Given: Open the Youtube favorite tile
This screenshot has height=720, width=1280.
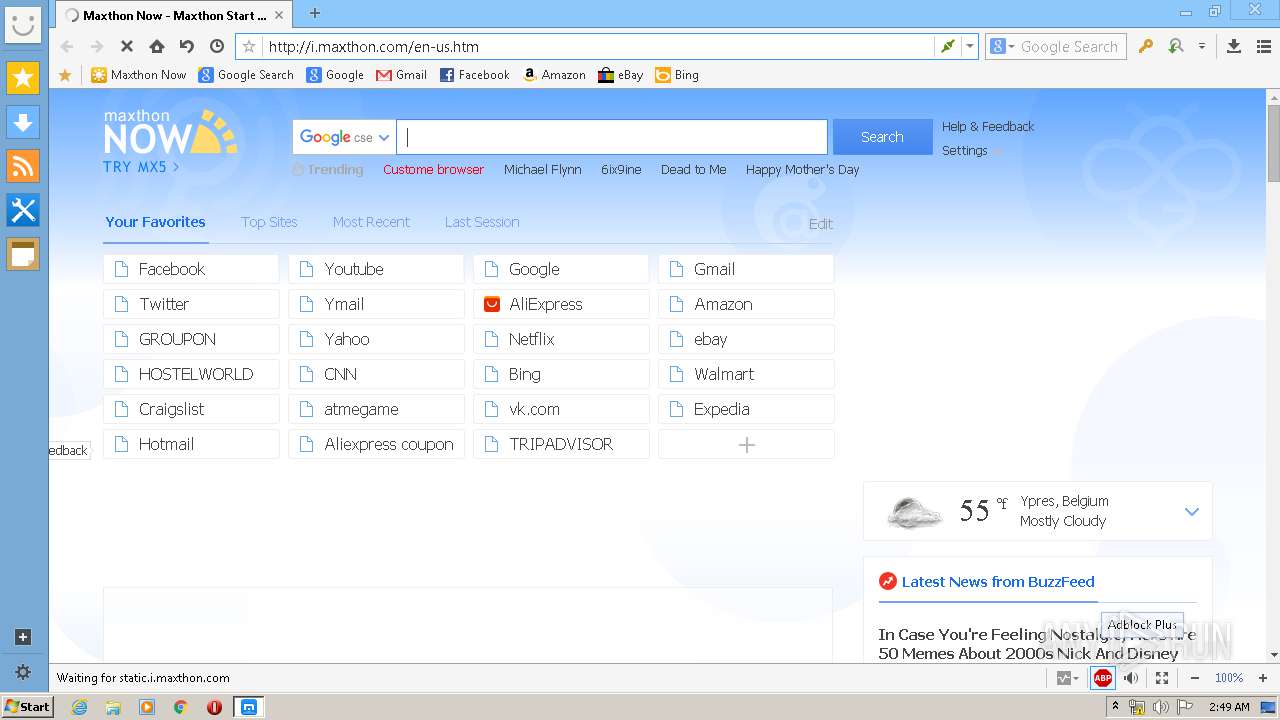Looking at the screenshot, I should click(x=376, y=269).
